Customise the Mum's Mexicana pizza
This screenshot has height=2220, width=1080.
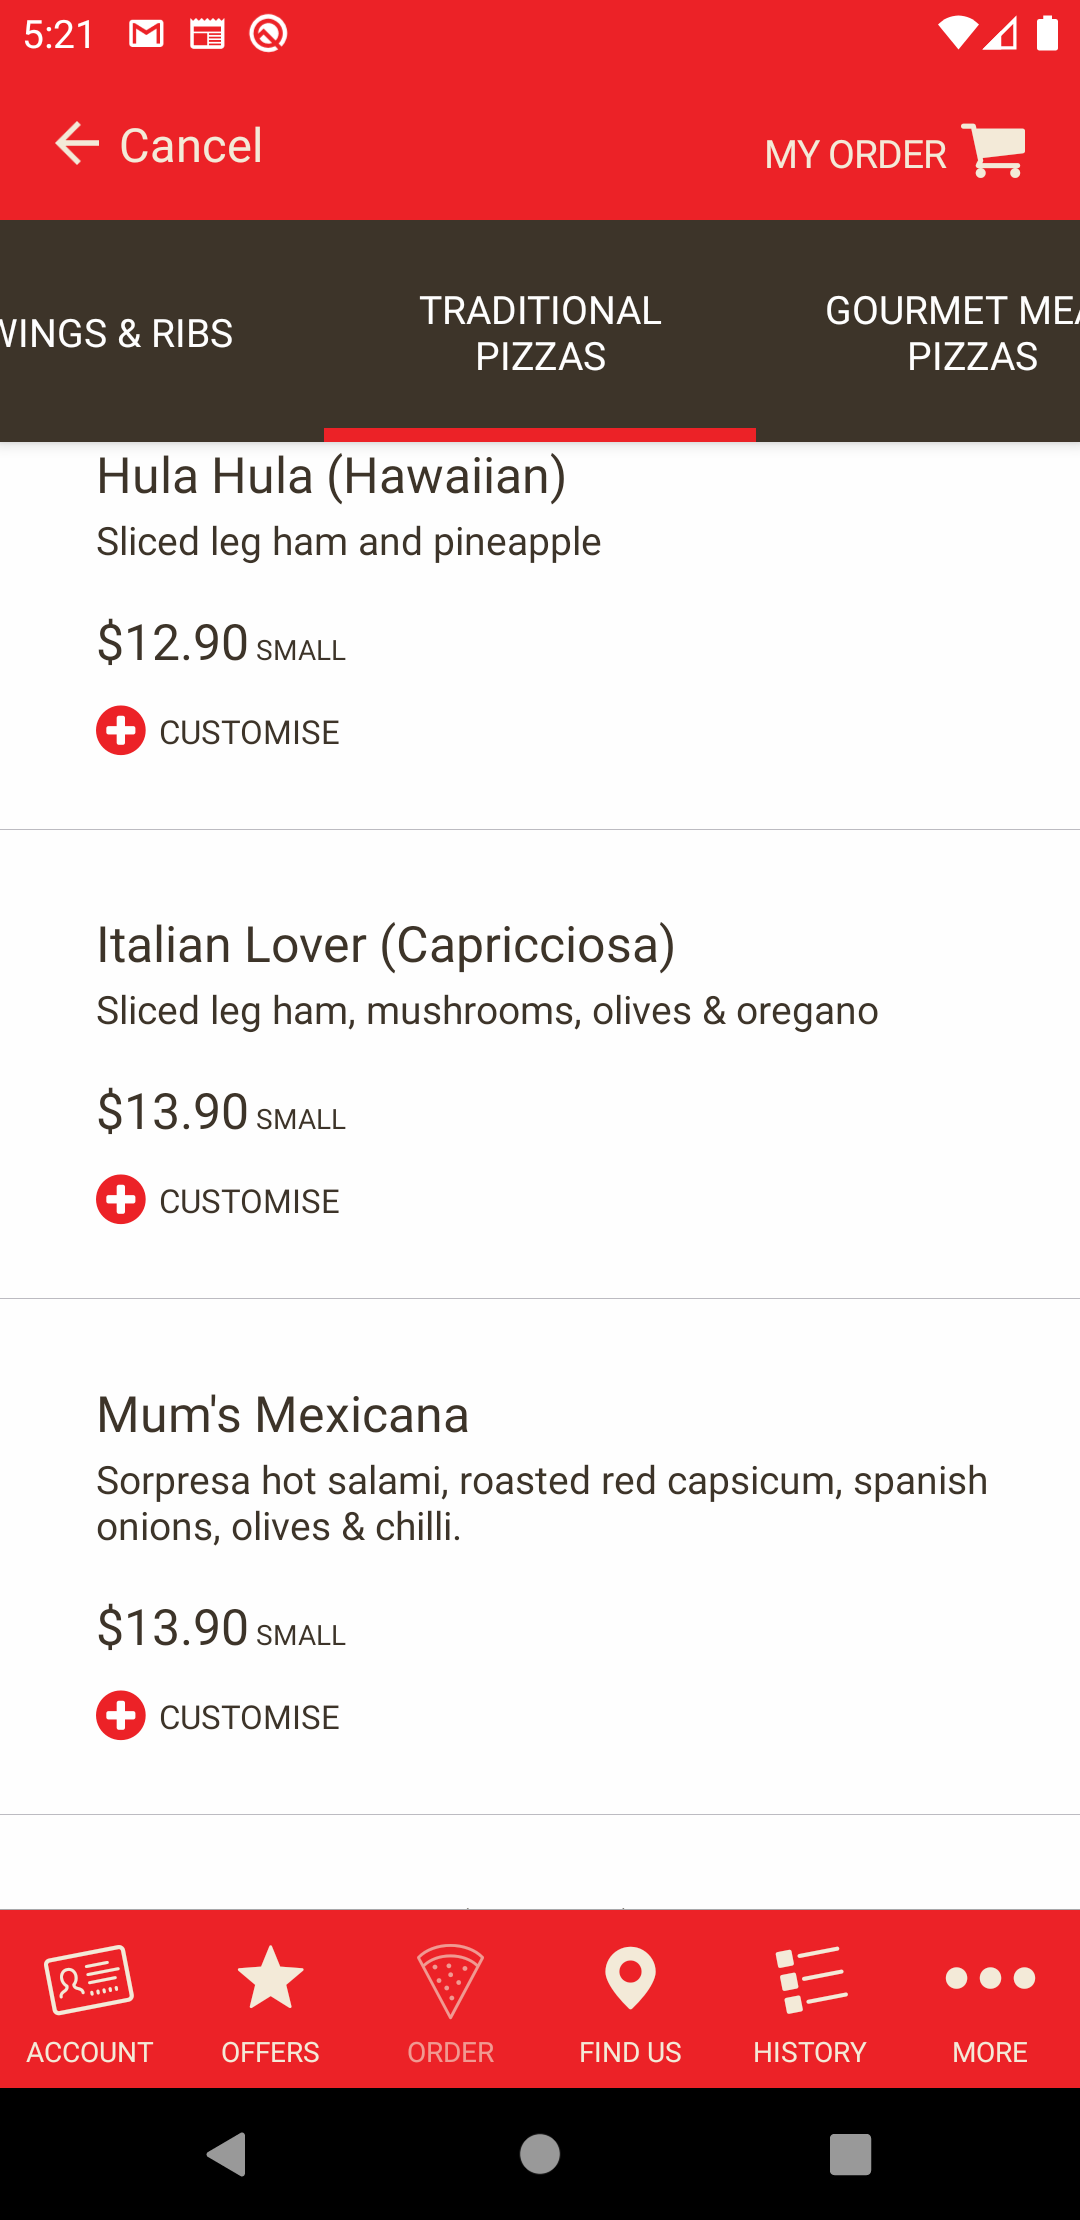tap(249, 1717)
